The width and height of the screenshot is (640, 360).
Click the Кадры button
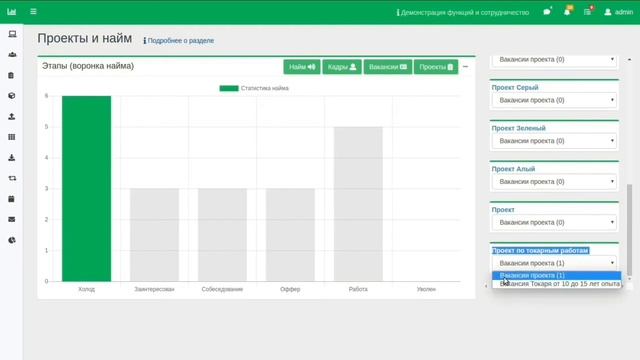point(342,67)
